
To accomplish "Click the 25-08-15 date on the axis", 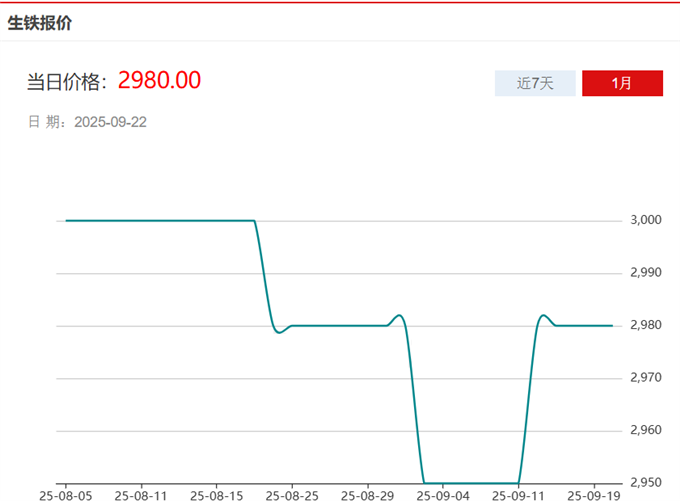I will 217,494.
